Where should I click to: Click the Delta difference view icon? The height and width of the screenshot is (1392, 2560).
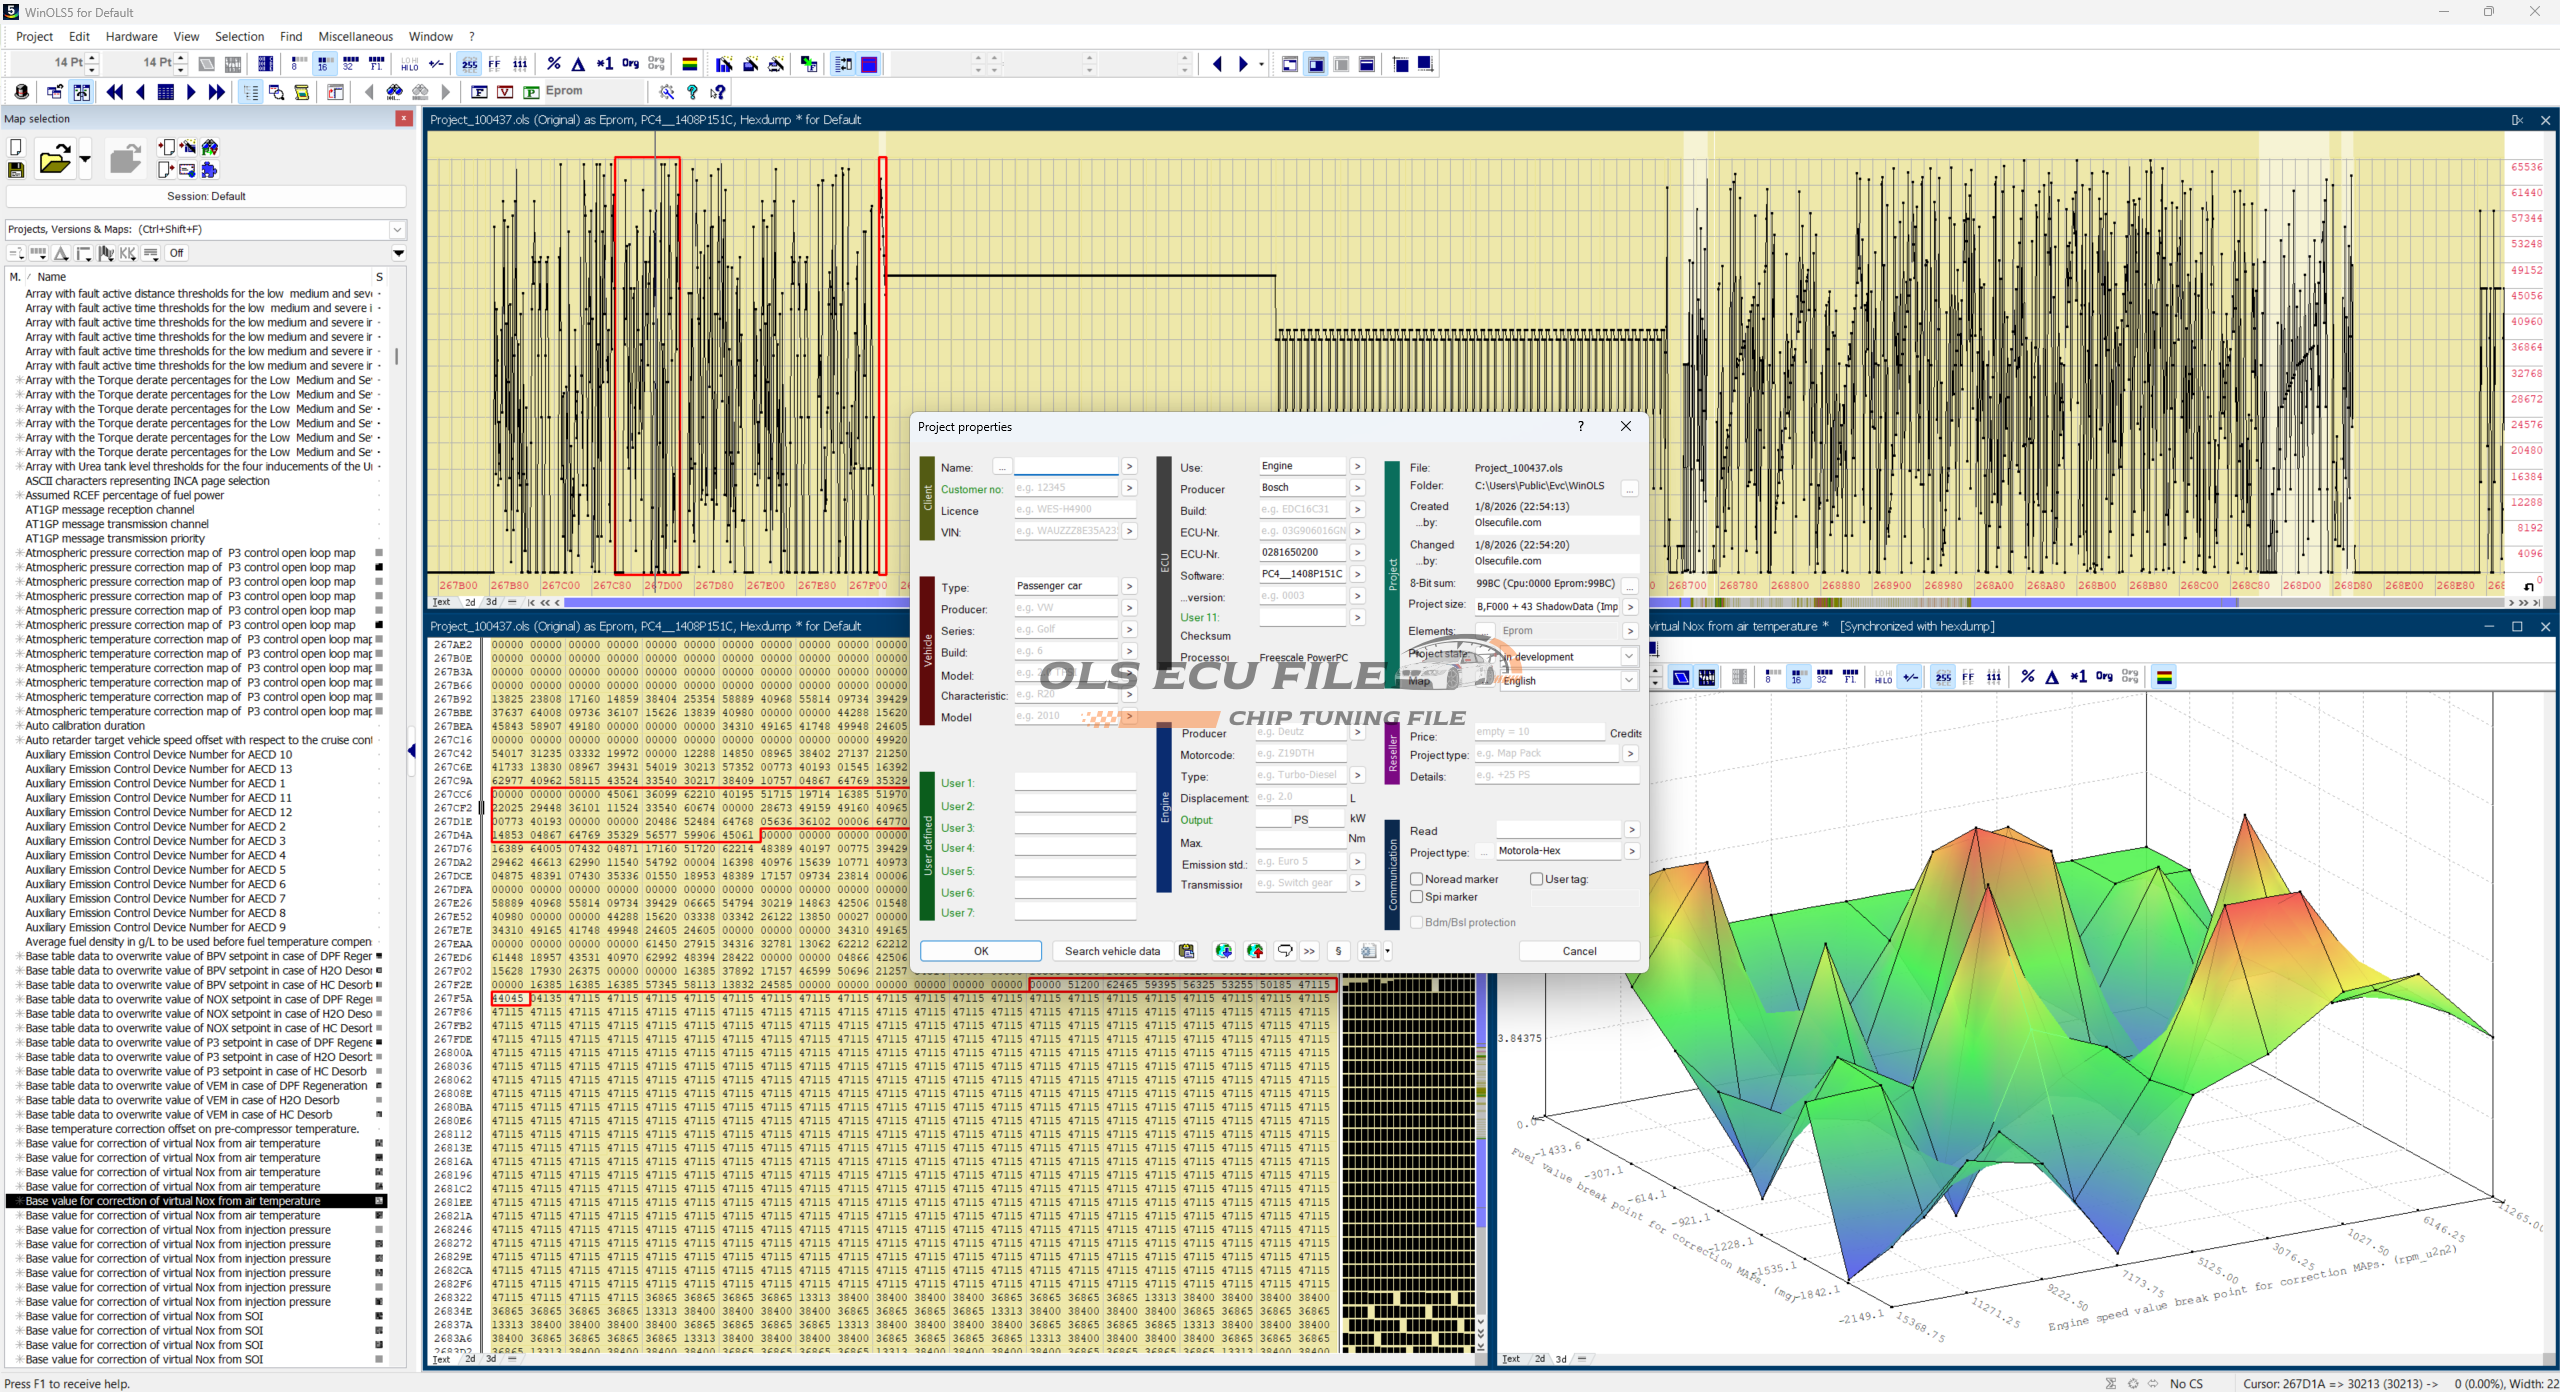coord(578,64)
